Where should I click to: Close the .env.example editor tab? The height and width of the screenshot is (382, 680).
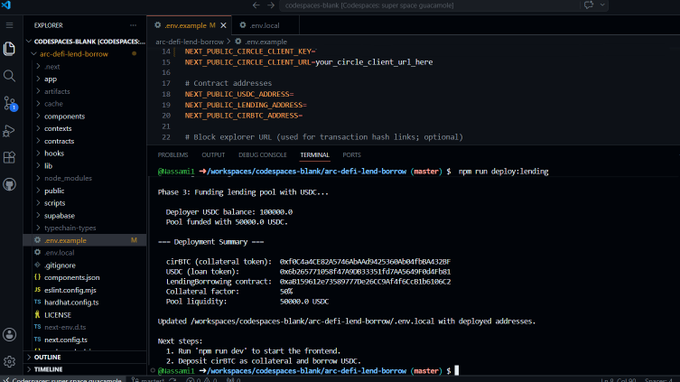223,26
